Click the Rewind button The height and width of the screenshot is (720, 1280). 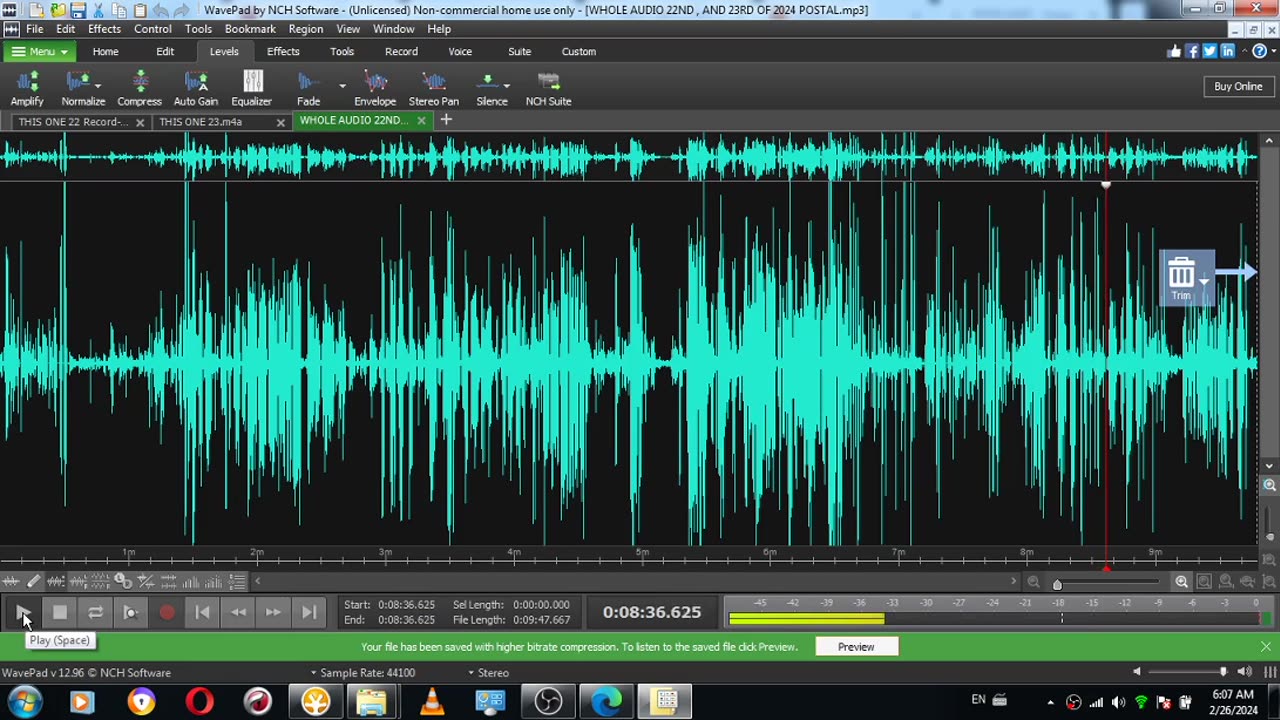click(x=238, y=612)
